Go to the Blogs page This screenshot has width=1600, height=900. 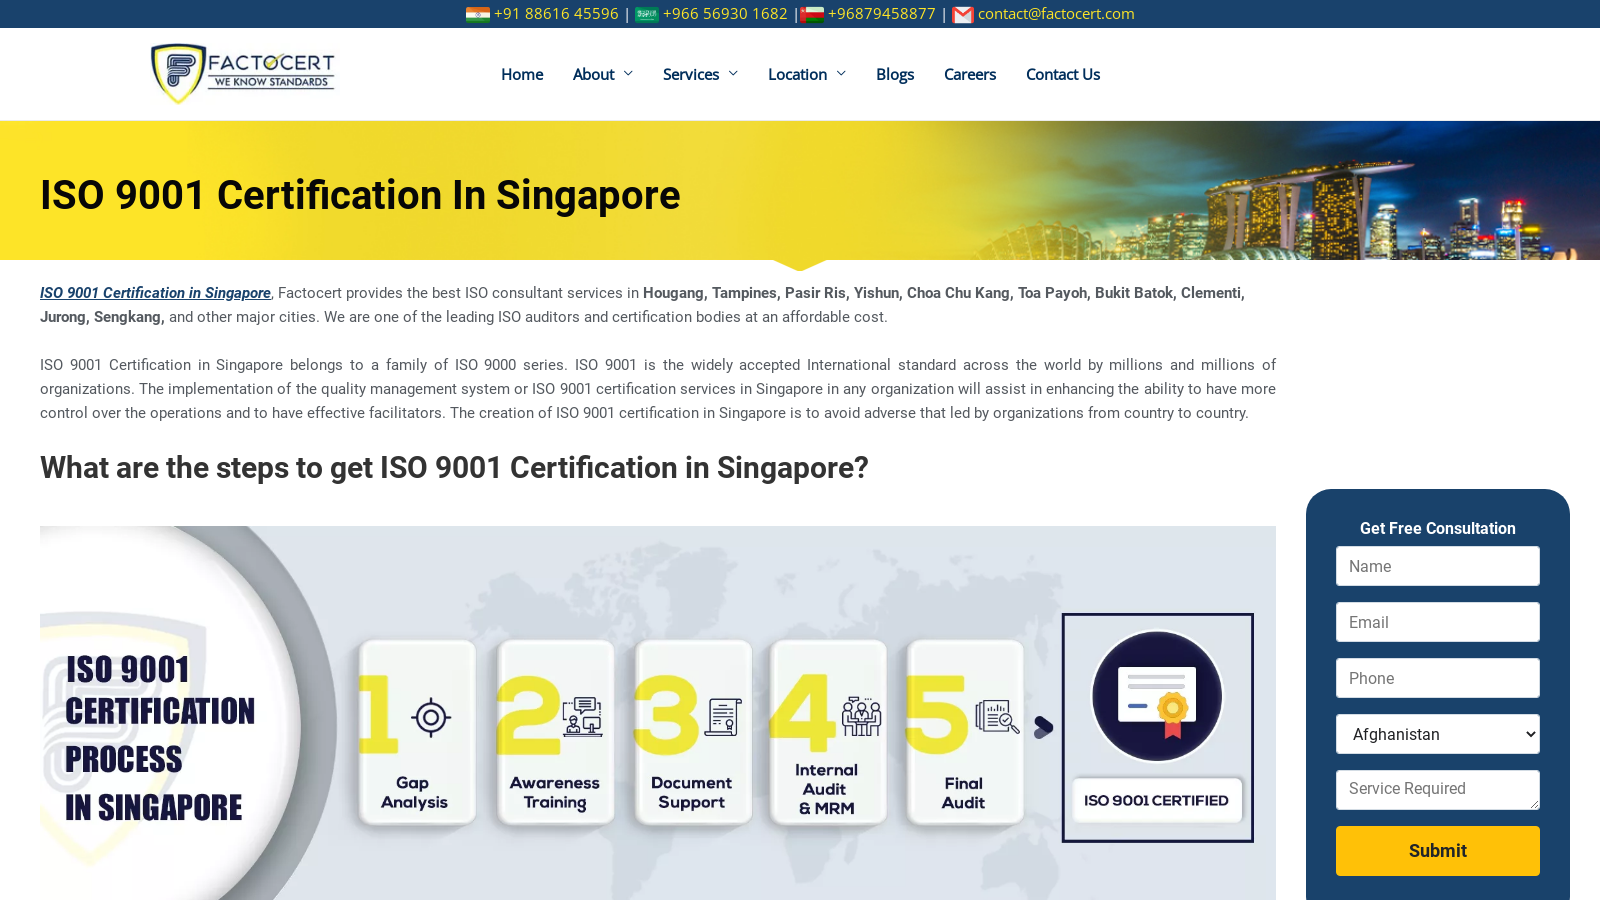click(x=895, y=74)
